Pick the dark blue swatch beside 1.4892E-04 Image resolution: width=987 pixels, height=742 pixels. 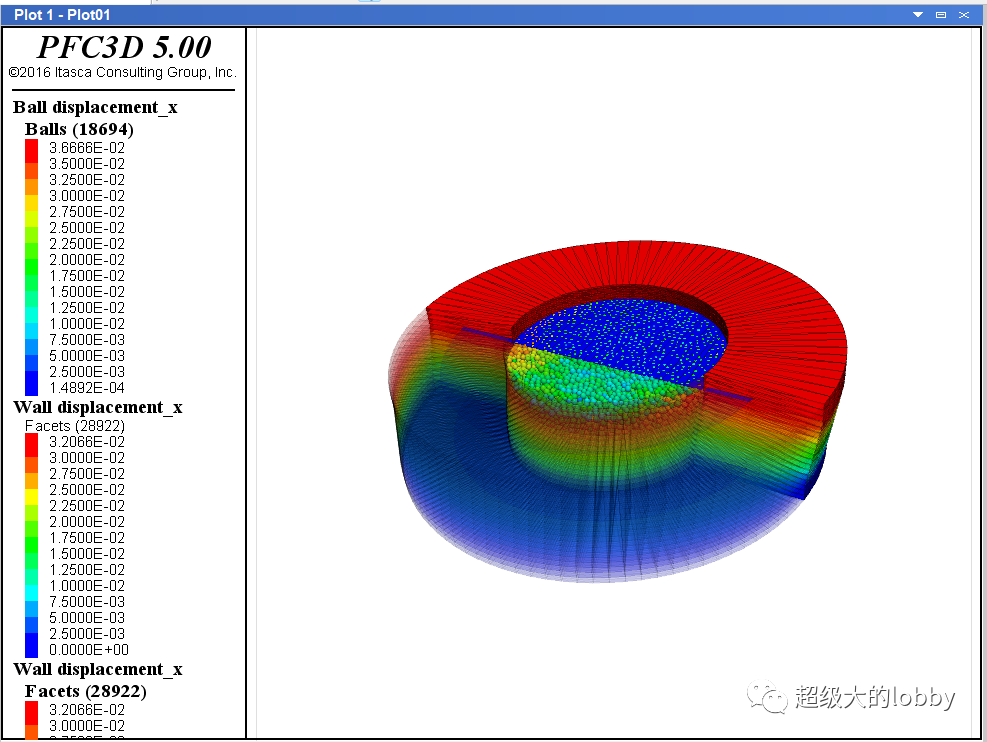(31, 383)
